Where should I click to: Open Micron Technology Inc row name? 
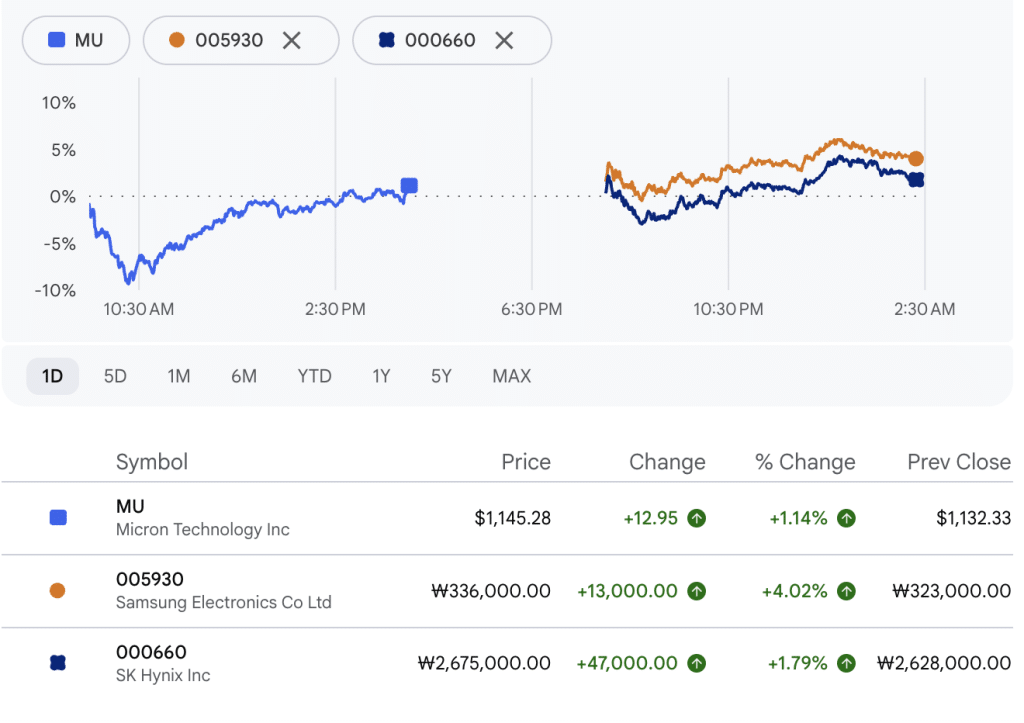pyautogui.click(x=202, y=530)
